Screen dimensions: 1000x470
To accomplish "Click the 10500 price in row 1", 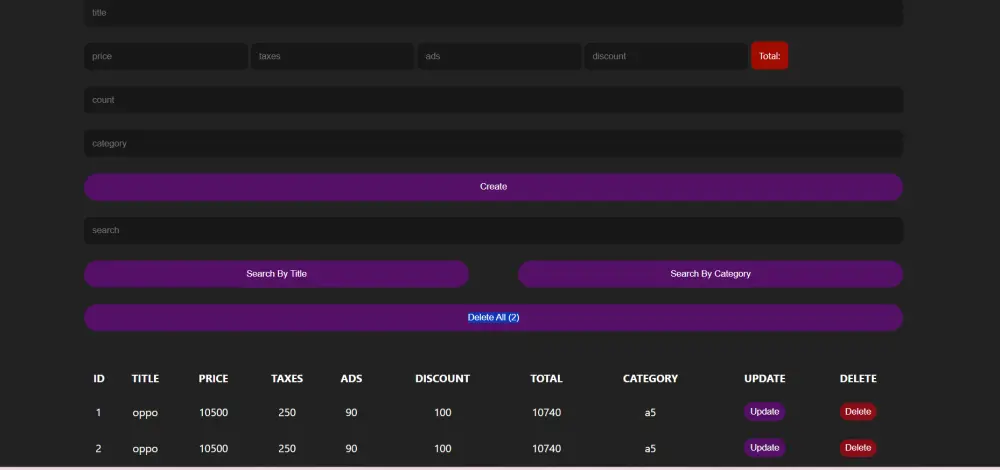I will coord(213,413).
